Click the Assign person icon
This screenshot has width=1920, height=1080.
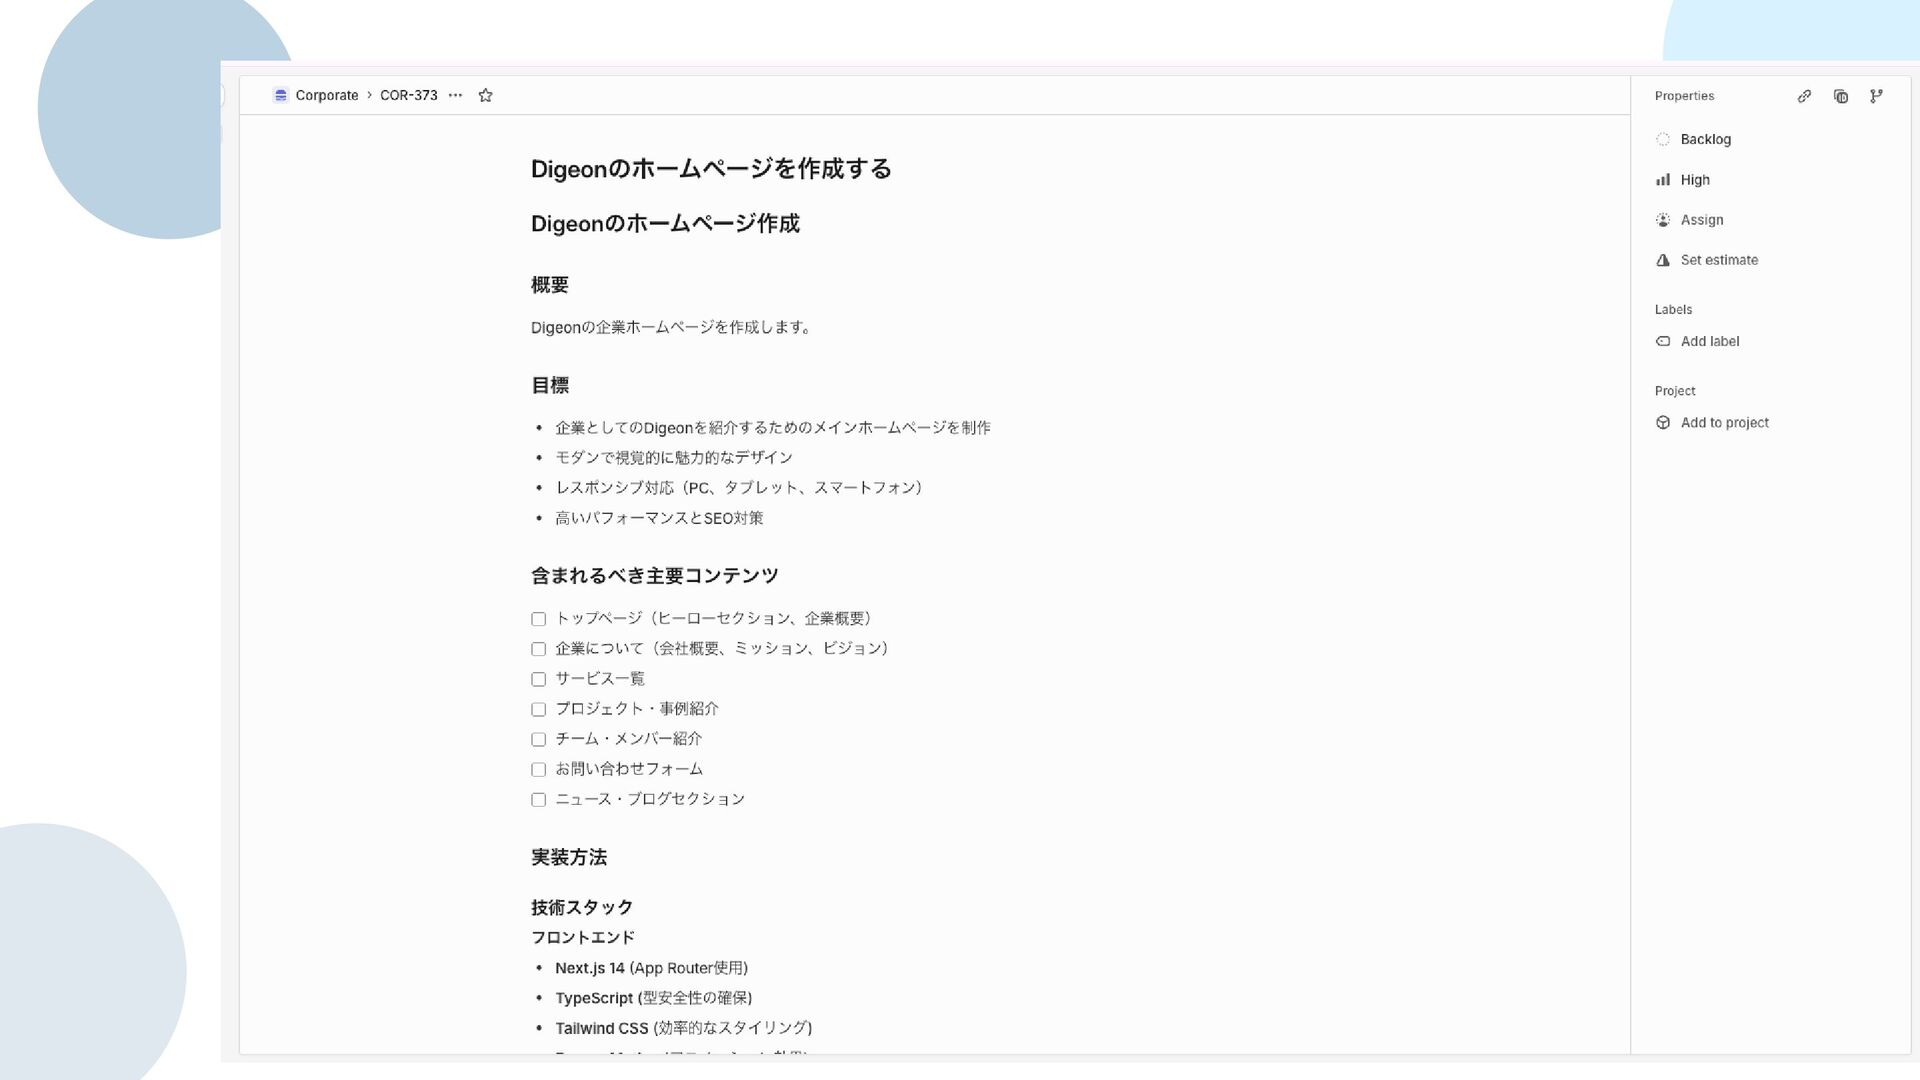[1663, 220]
